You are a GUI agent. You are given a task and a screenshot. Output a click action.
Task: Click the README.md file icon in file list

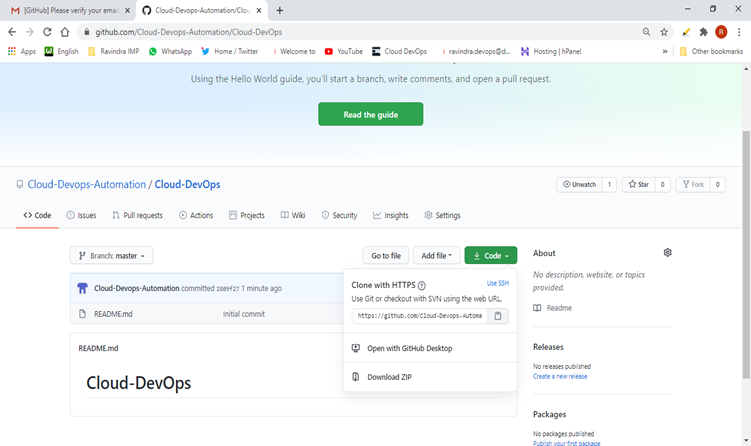[x=82, y=314]
